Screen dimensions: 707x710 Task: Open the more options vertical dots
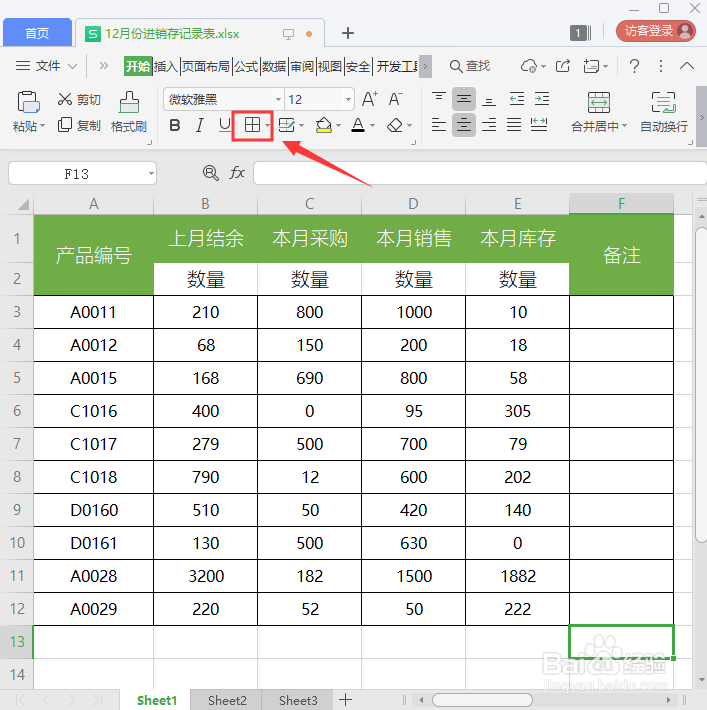[661, 66]
